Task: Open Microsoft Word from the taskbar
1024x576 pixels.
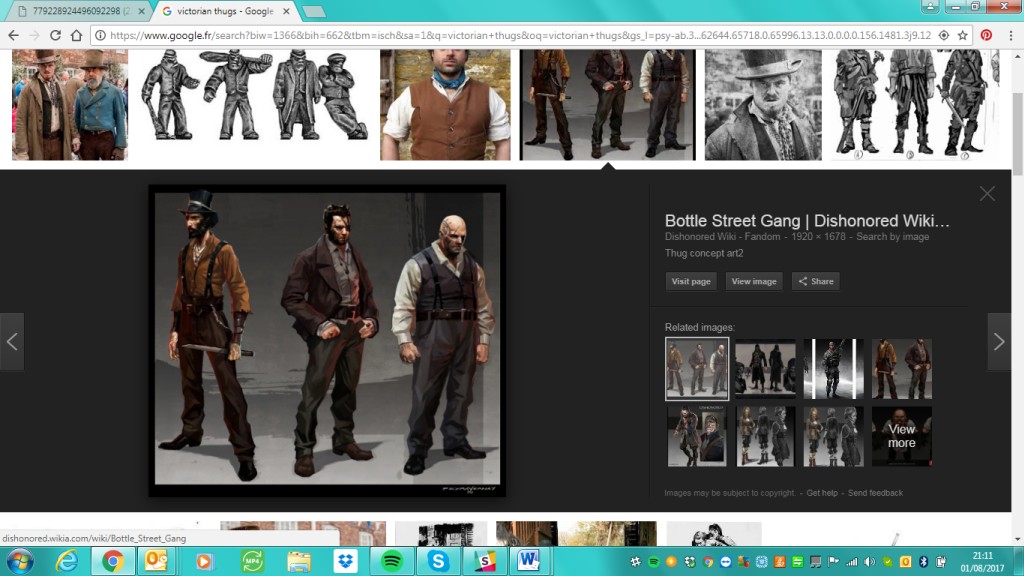Action: click(x=530, y=561)
